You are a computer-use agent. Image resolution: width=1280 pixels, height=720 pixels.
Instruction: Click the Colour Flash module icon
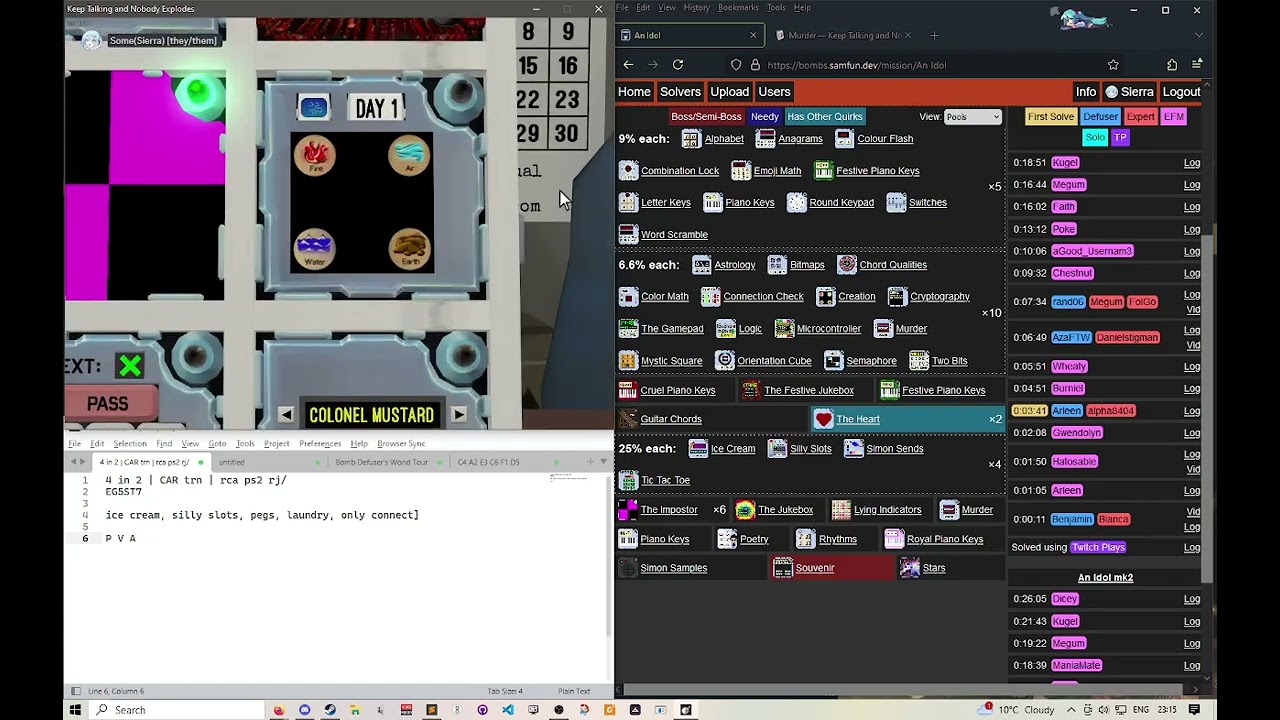(844, 139)
